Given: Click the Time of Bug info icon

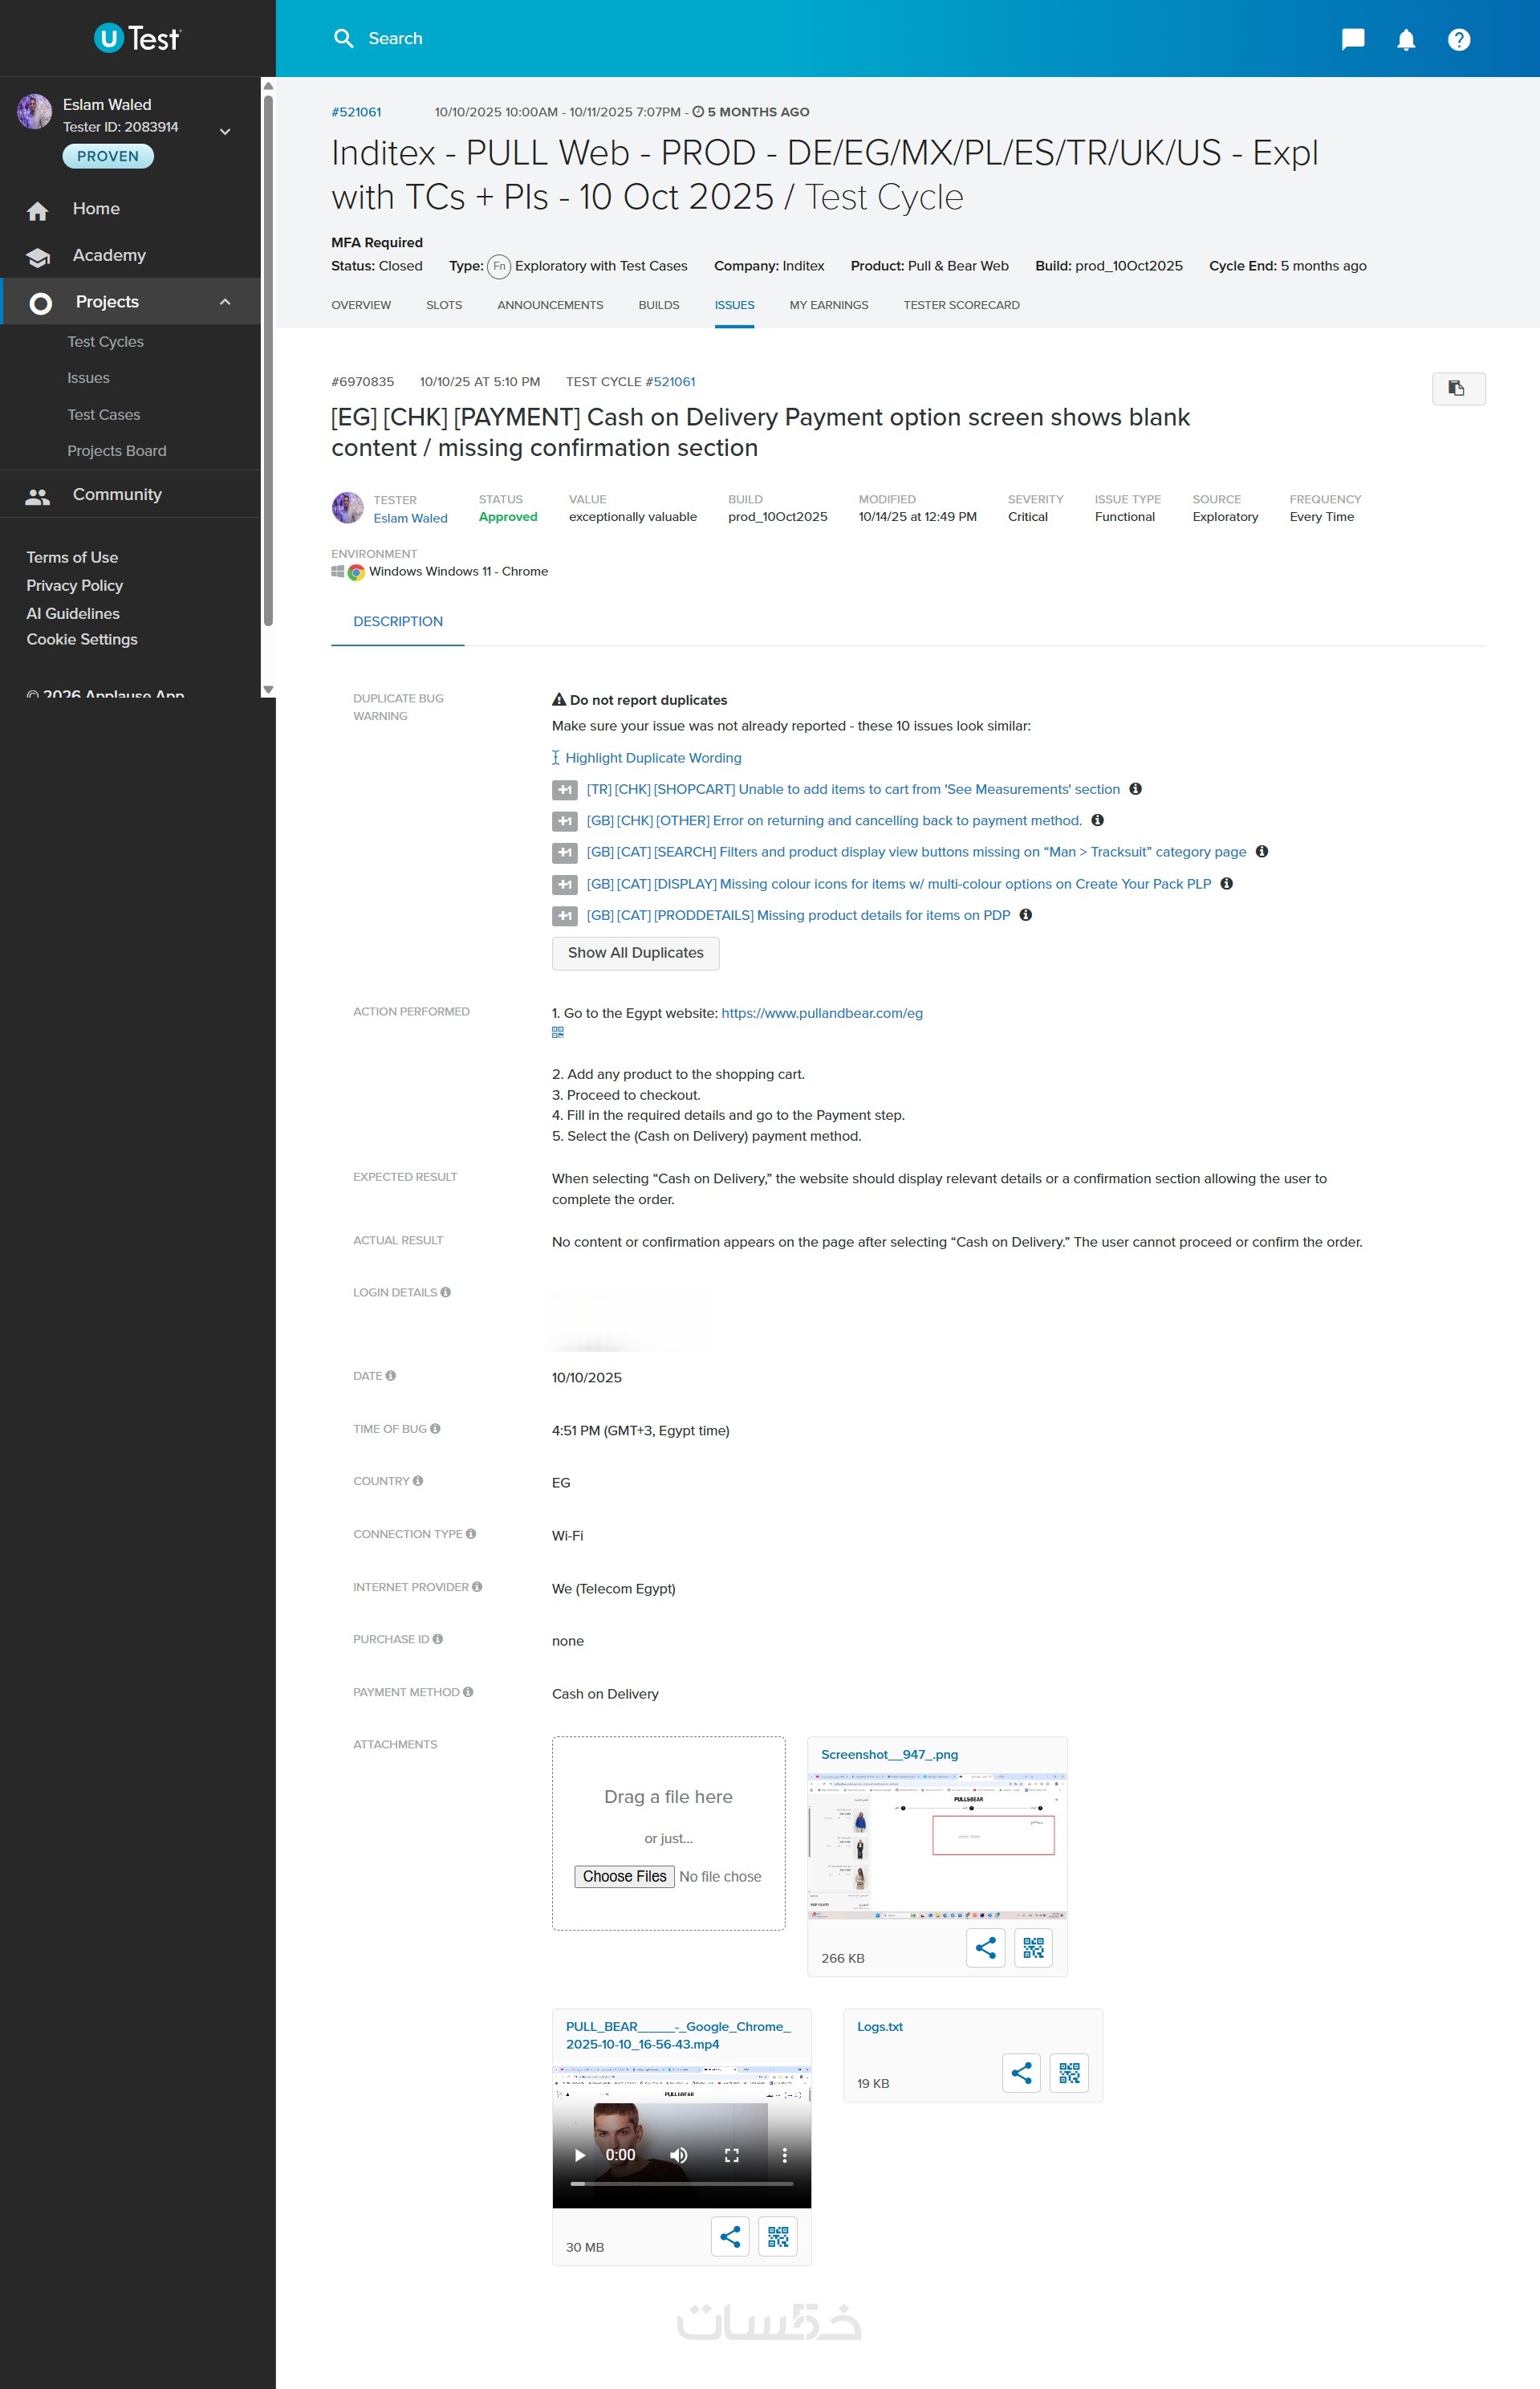Looking at the screenshot, I should (435, 1428).
